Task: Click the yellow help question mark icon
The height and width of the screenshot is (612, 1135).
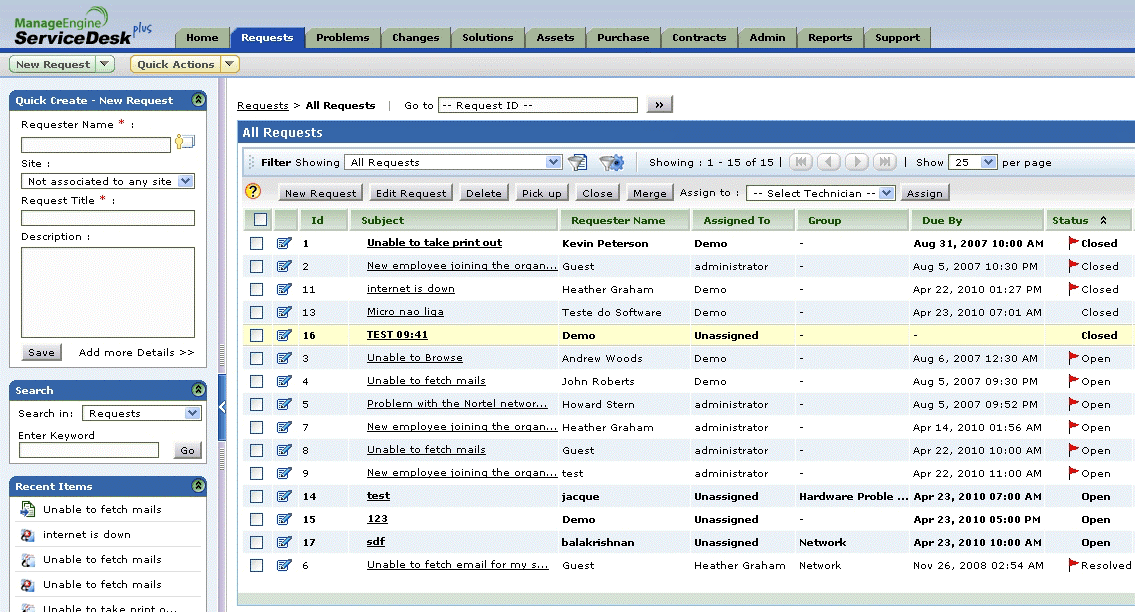Action: click(253, 192)
